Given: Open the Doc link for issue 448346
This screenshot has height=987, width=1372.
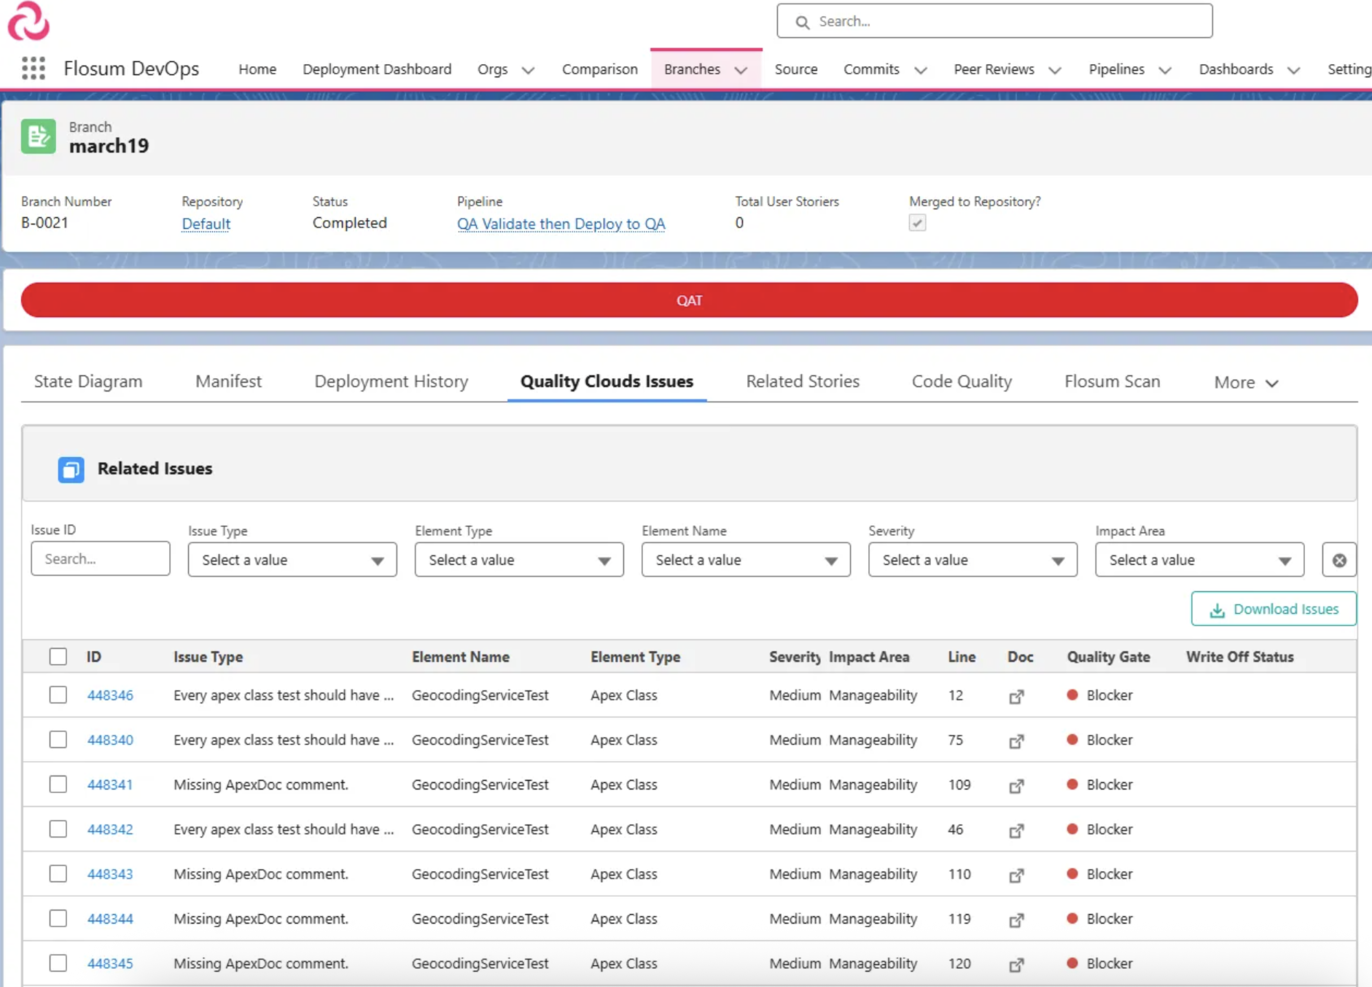Looking at the screenshot, I should point(1016,695).
